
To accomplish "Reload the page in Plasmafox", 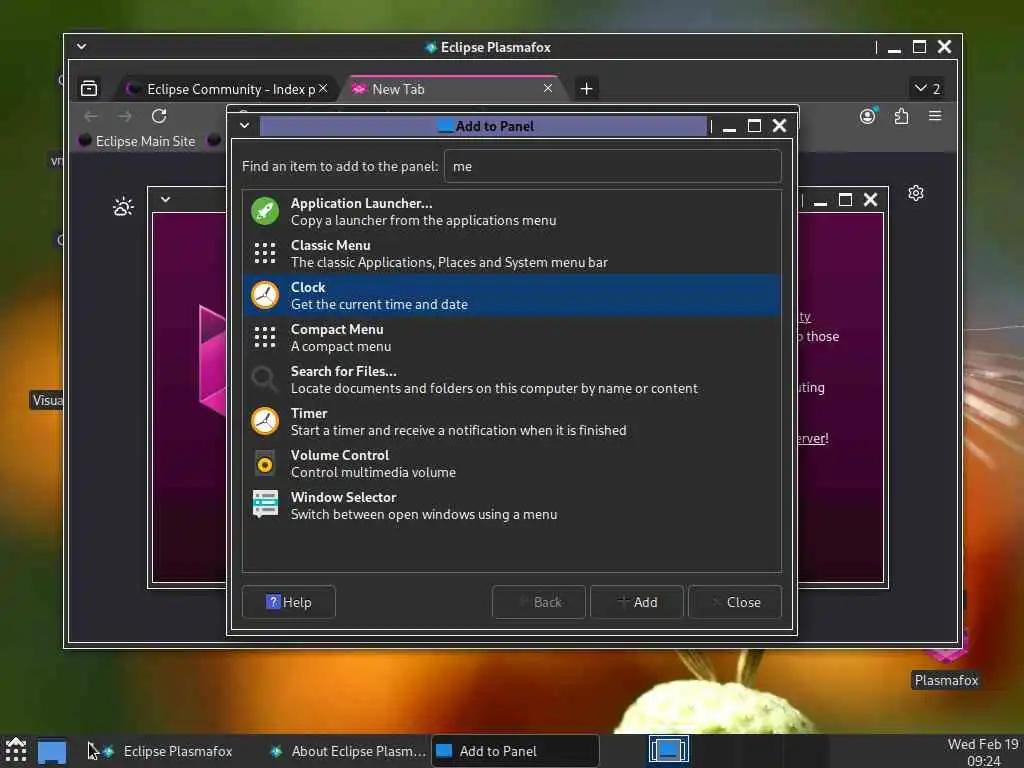I will click(x=159, y=116).
